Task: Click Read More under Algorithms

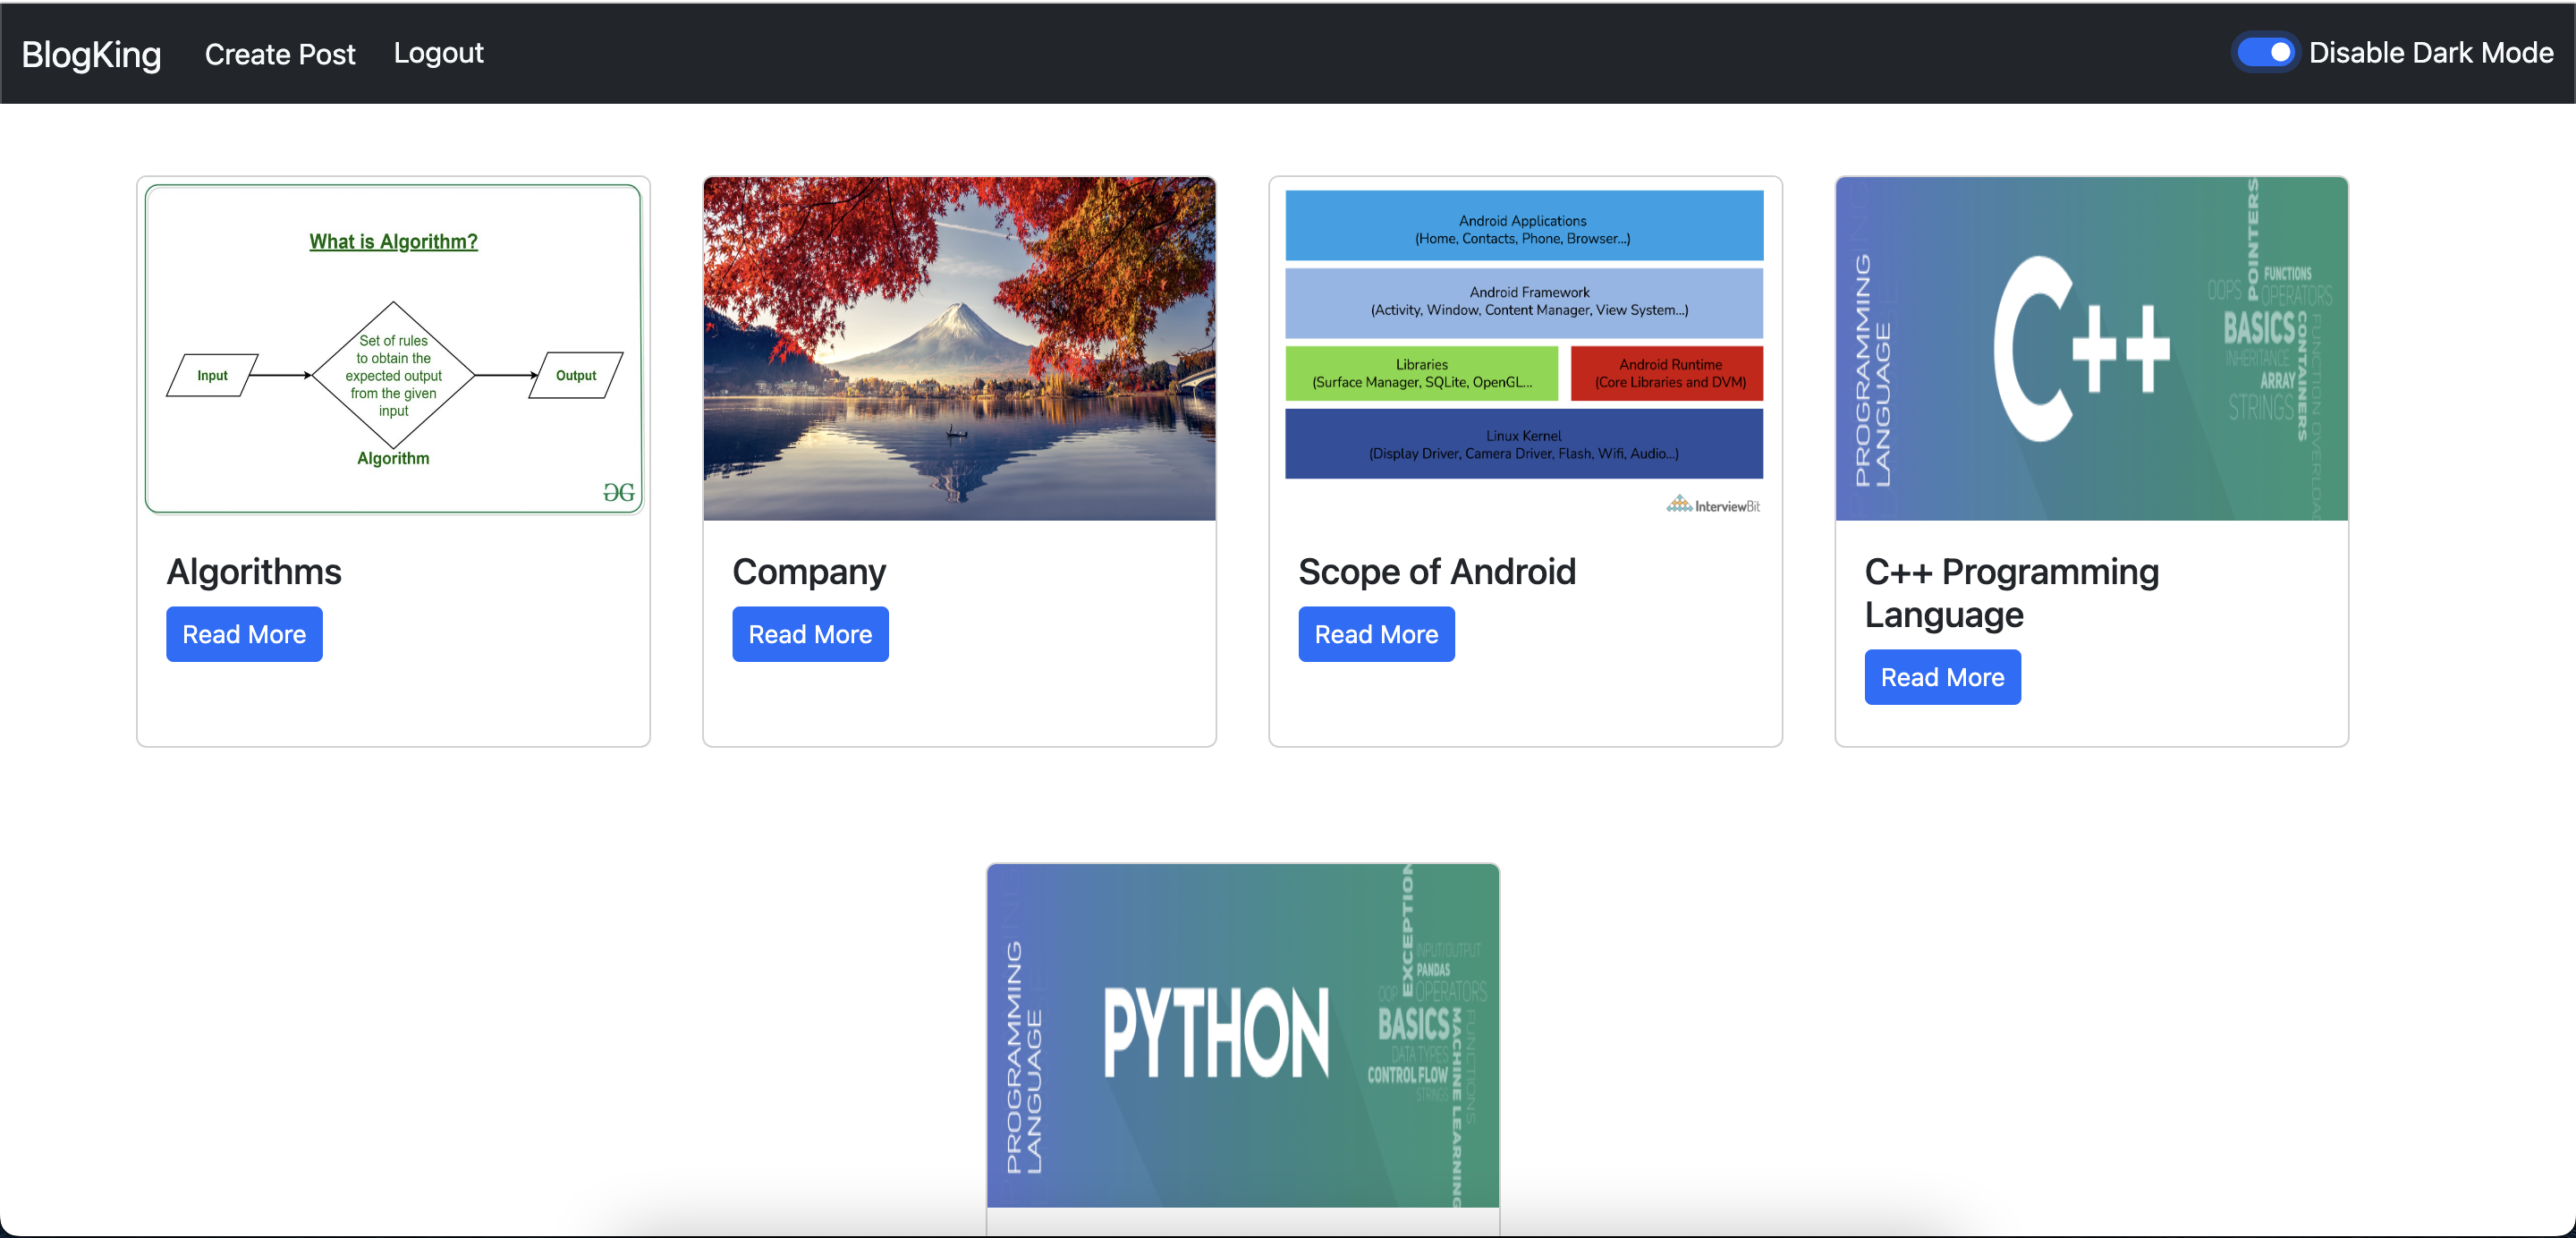Action: click(x=244, y=634)
